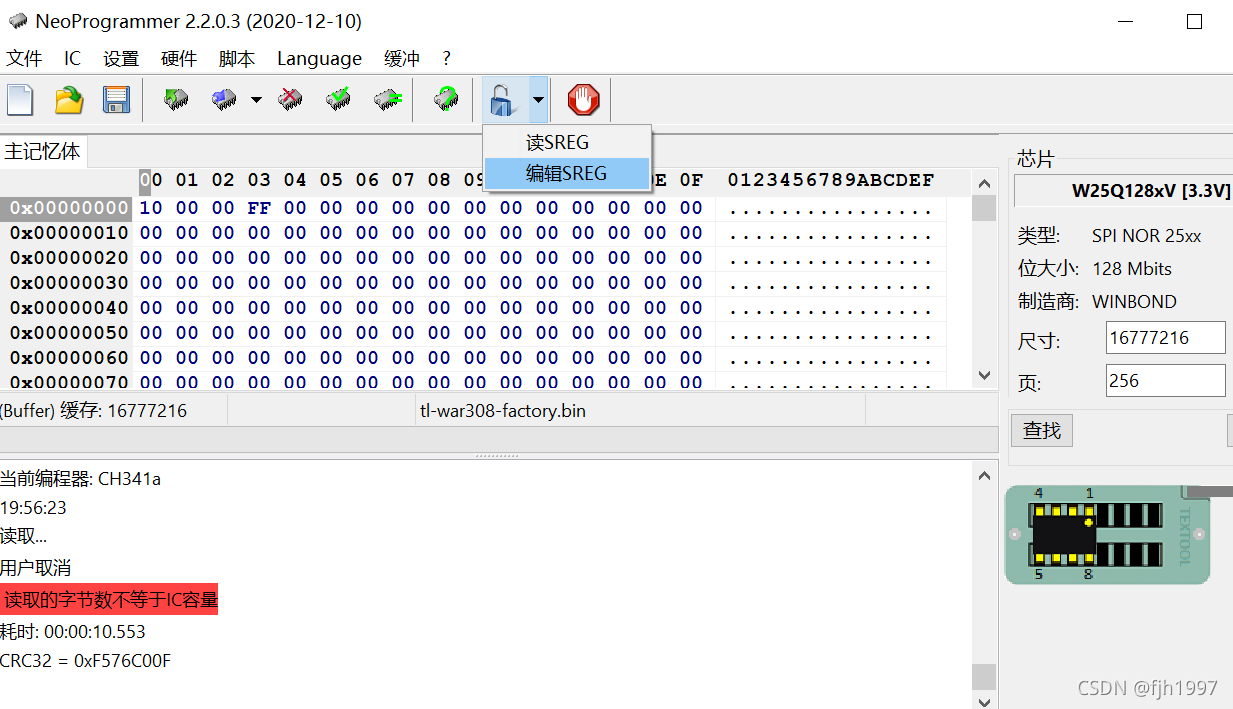The height and width of the screenshot is (709, 1233).
Task: Click the 查找 button
Action: [1042, 430]
